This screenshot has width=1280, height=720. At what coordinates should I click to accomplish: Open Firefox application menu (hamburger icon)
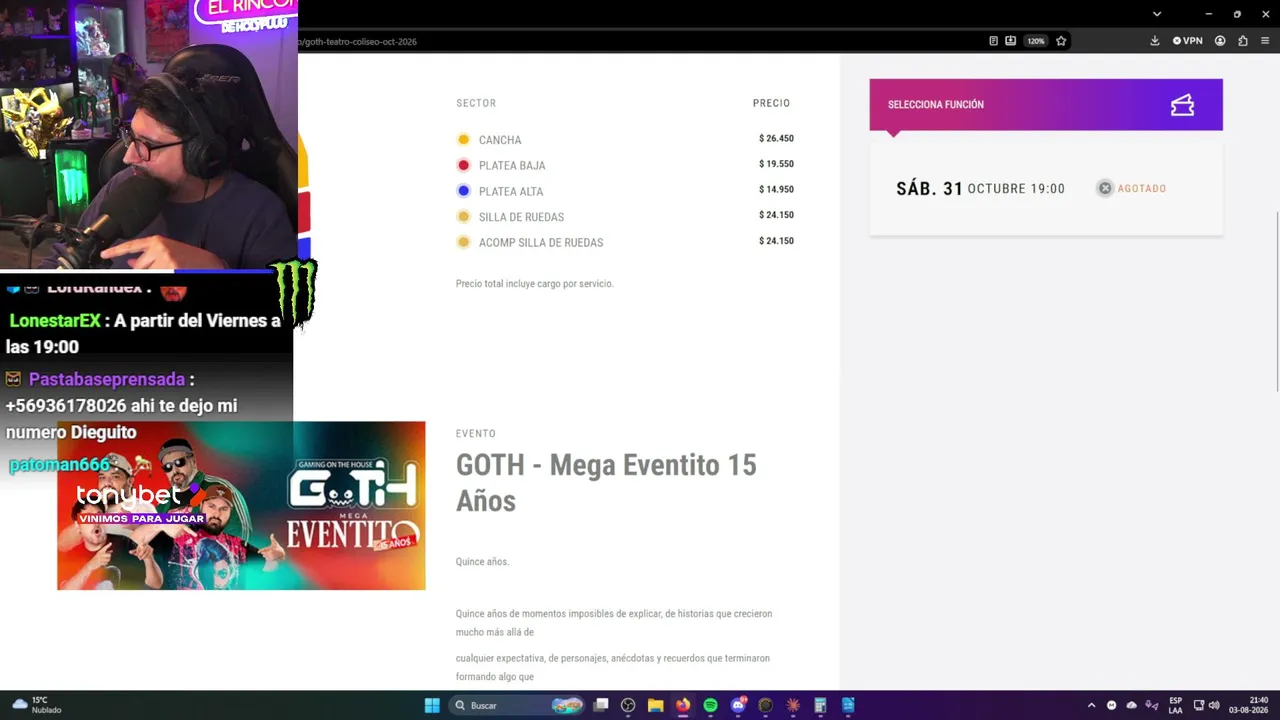point(1265,41)
